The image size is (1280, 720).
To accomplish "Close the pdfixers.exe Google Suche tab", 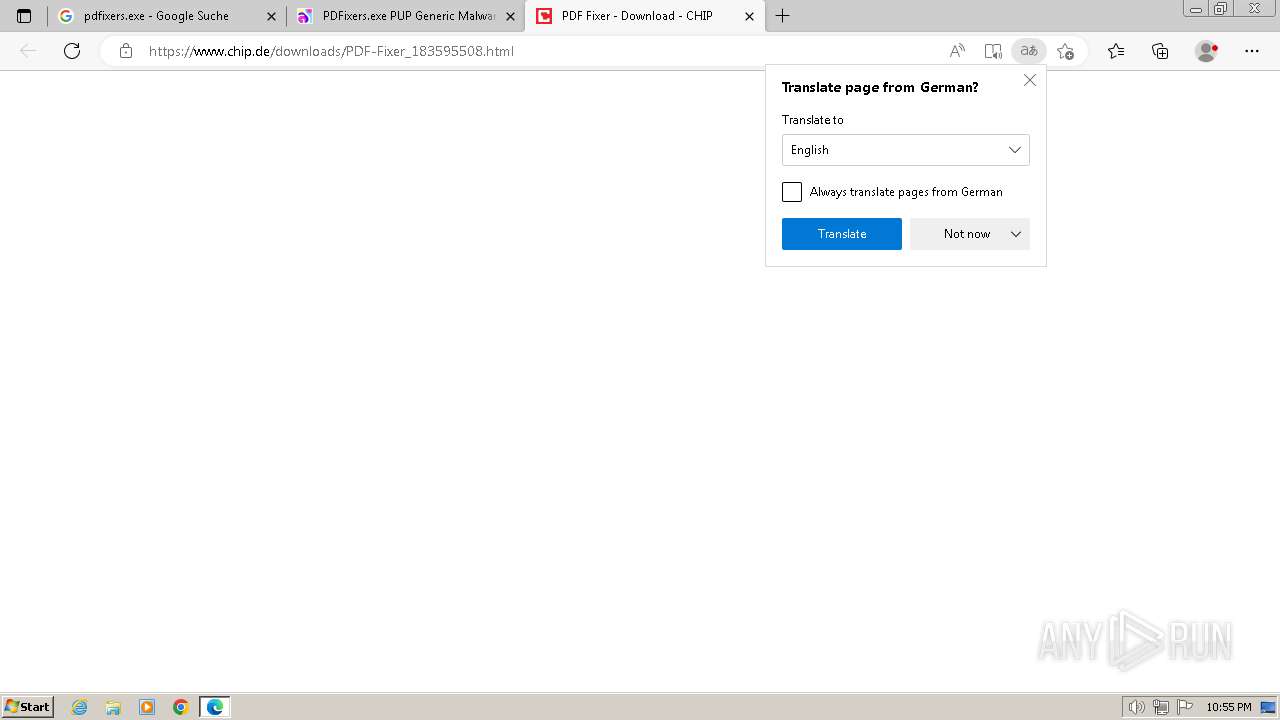I will pos(271,16).
